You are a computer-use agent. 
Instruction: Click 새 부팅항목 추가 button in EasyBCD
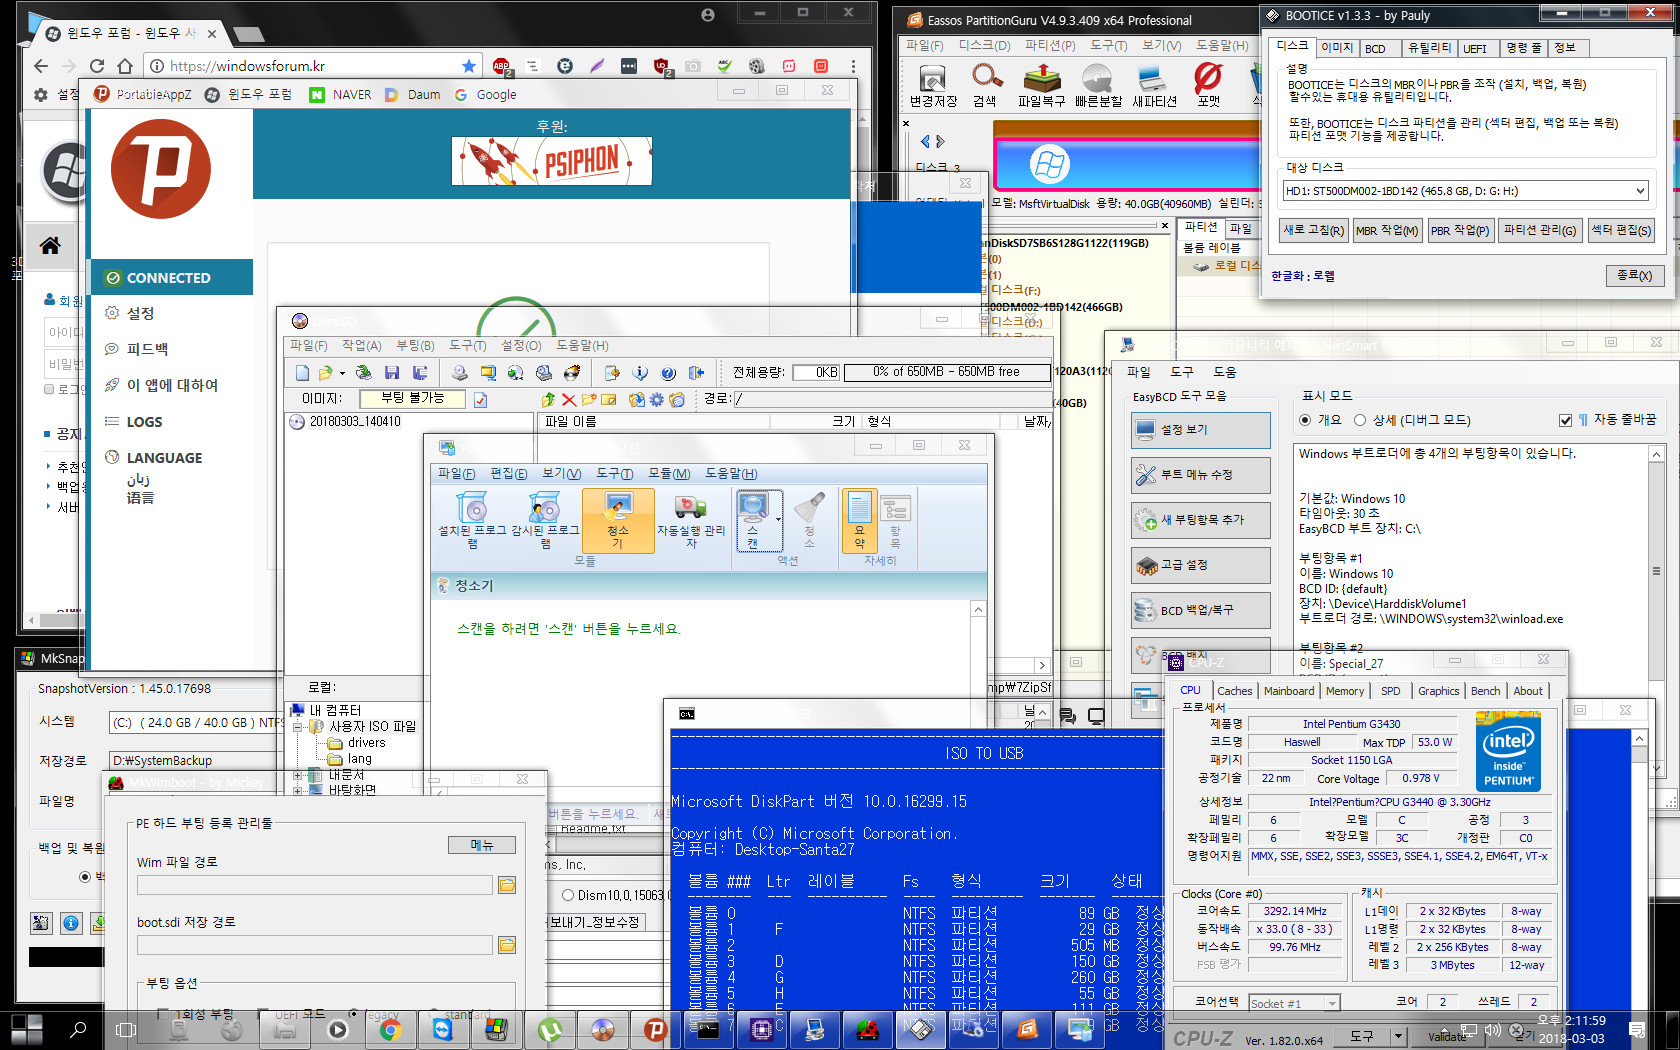[x=1201, y=520]
